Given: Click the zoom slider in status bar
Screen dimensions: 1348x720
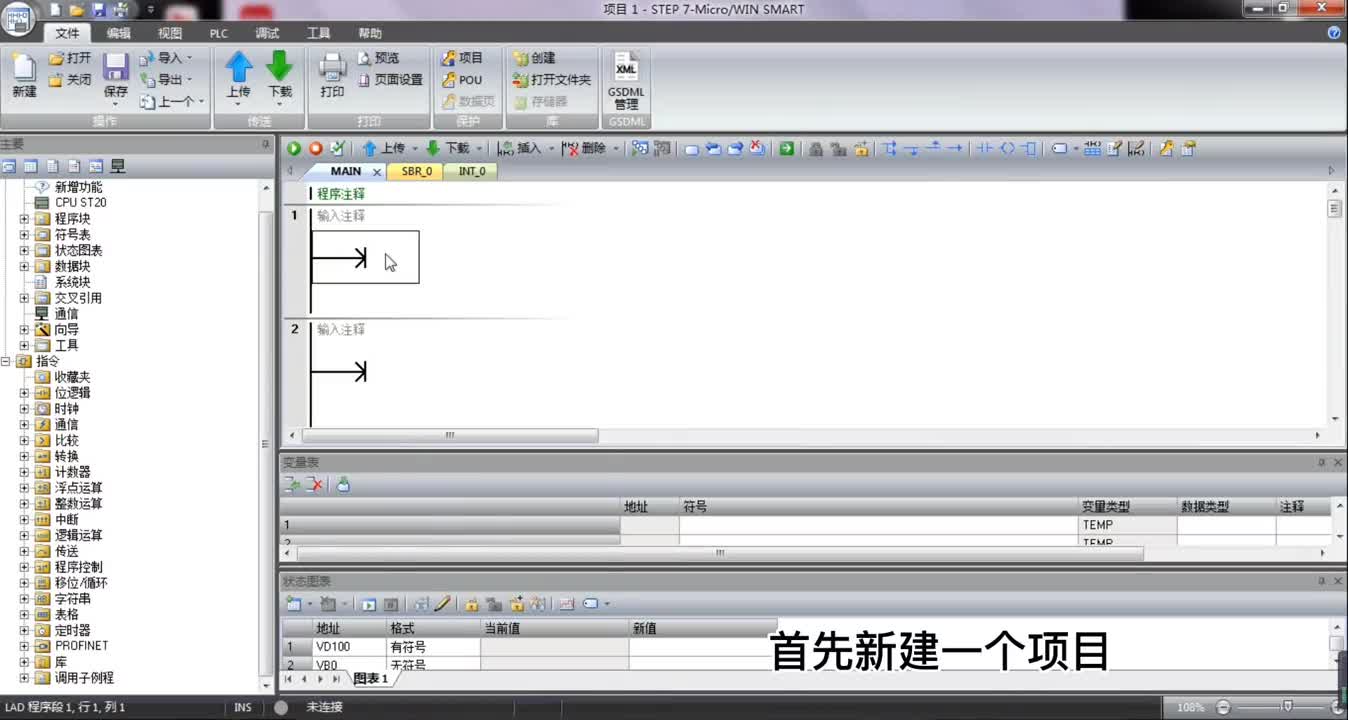Looking at the screenshot, I should point(1288,707).
